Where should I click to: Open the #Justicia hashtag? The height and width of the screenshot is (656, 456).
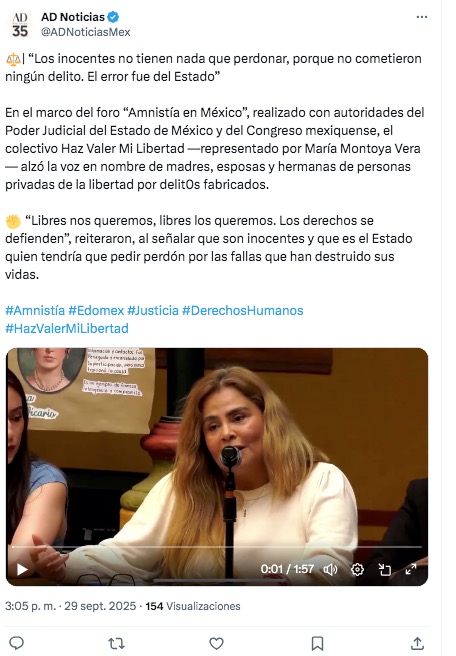[153, 310]
